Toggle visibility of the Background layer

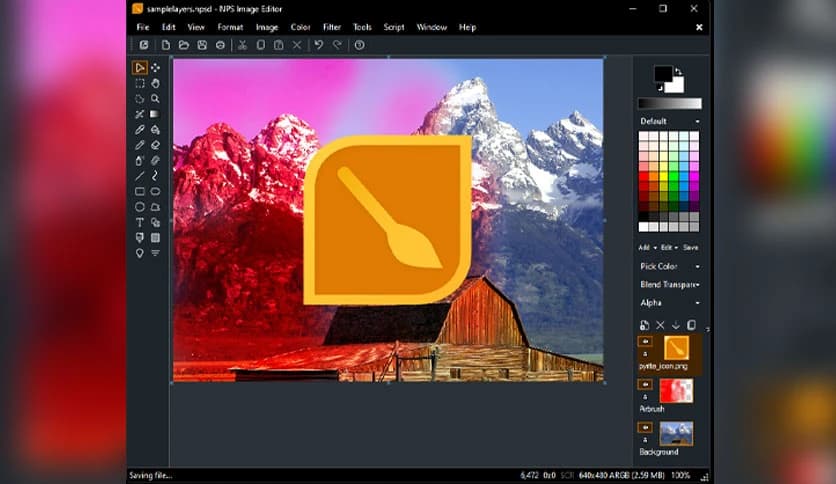pyautogui.click(x=645, y=427)
